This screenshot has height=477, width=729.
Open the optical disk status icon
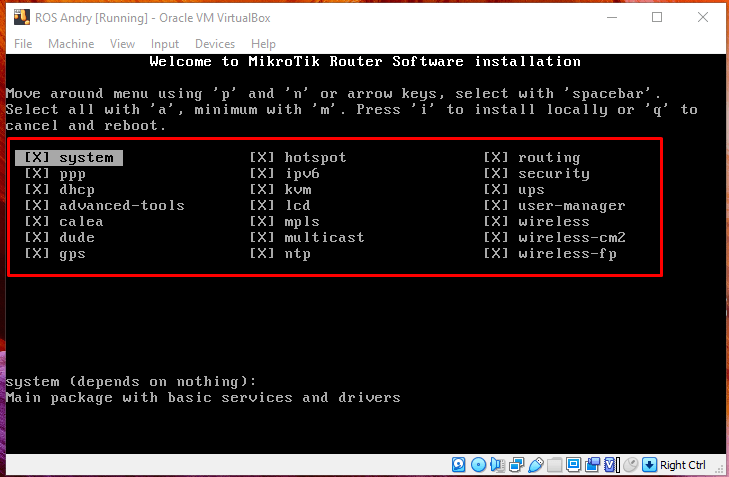478,465
